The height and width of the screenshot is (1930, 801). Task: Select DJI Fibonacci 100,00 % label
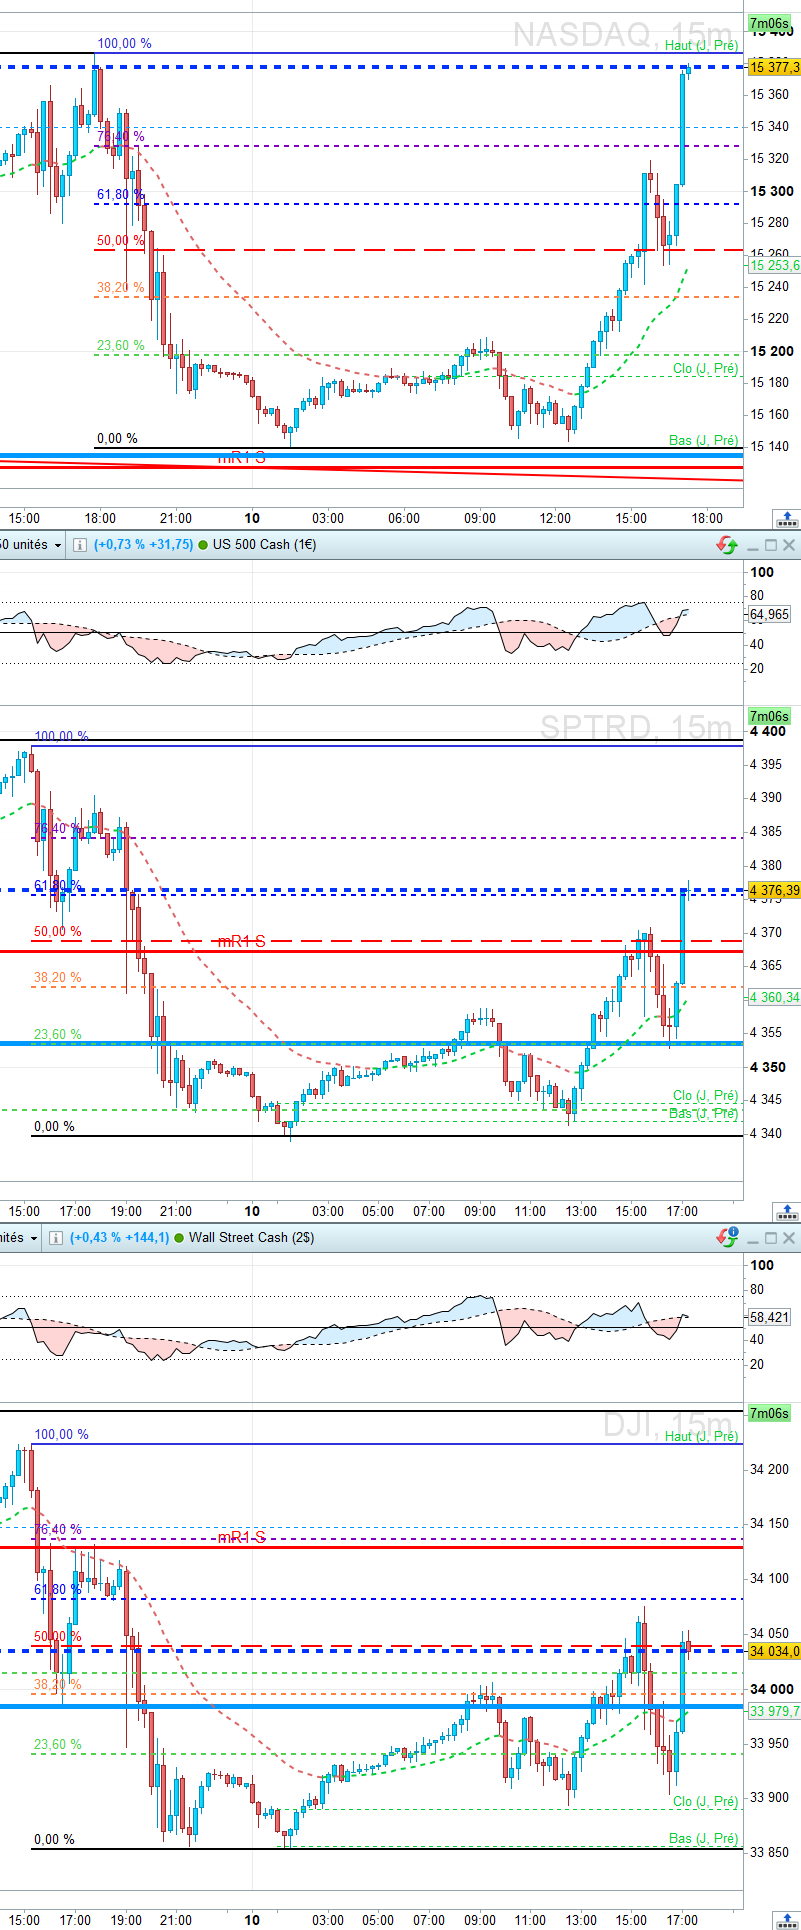[61, 1434]
